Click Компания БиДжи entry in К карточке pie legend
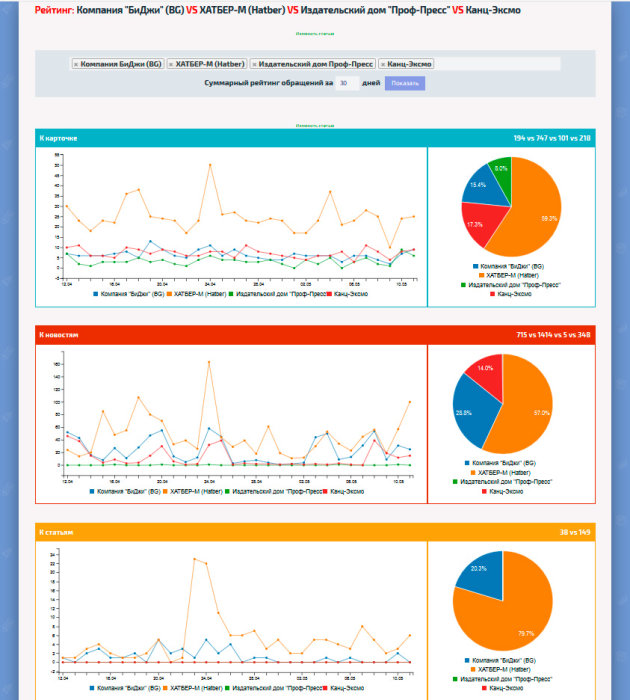This screenshot has height=700, width=630. tap(508, 267)
